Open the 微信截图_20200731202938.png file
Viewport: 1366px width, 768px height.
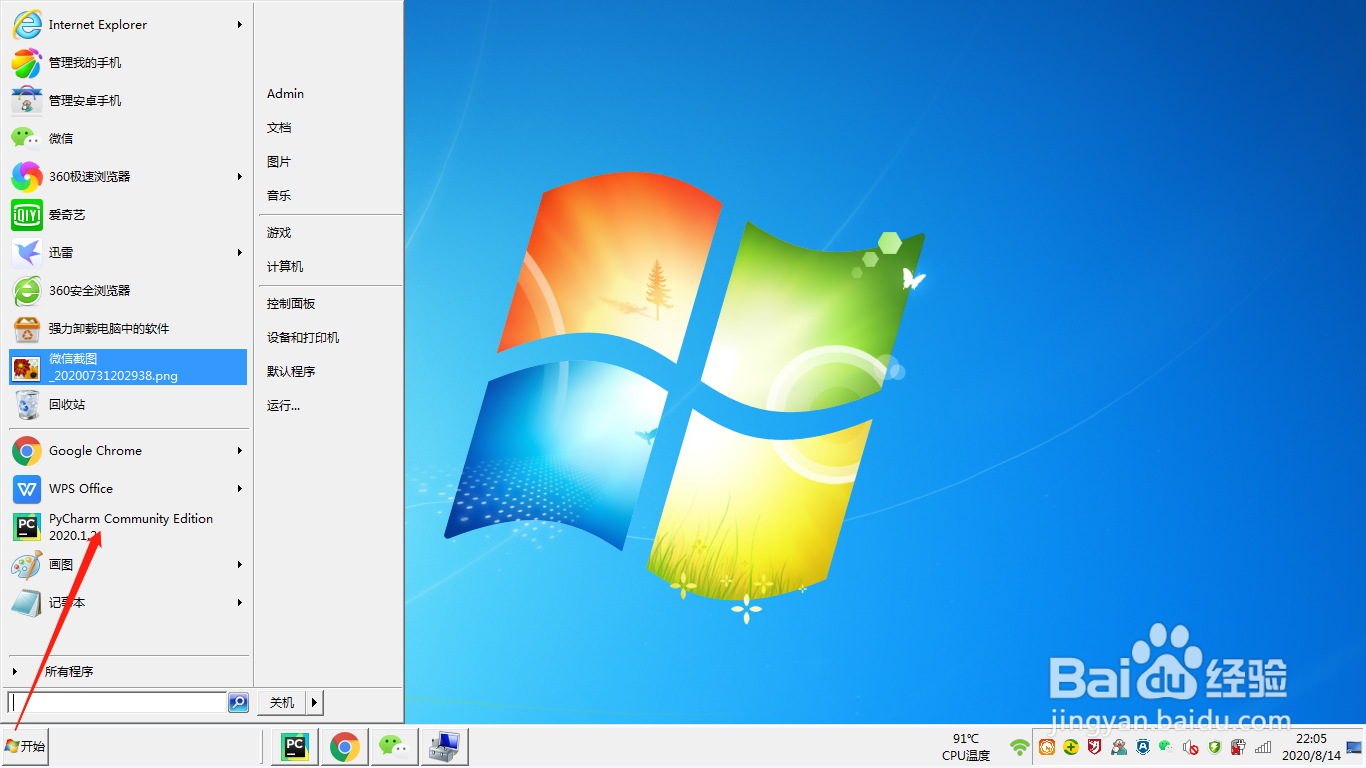[x=128, y=367]
